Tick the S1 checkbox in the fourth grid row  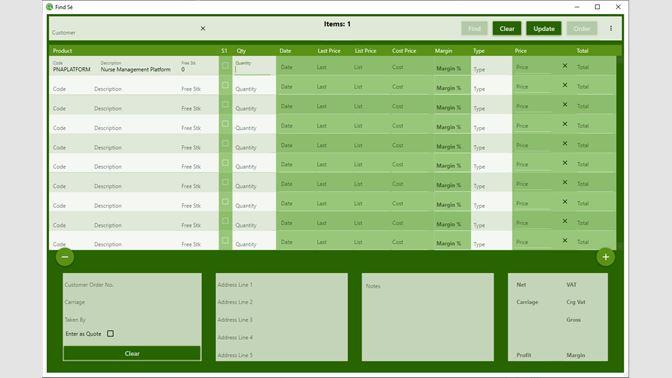(x=225, y=124)
